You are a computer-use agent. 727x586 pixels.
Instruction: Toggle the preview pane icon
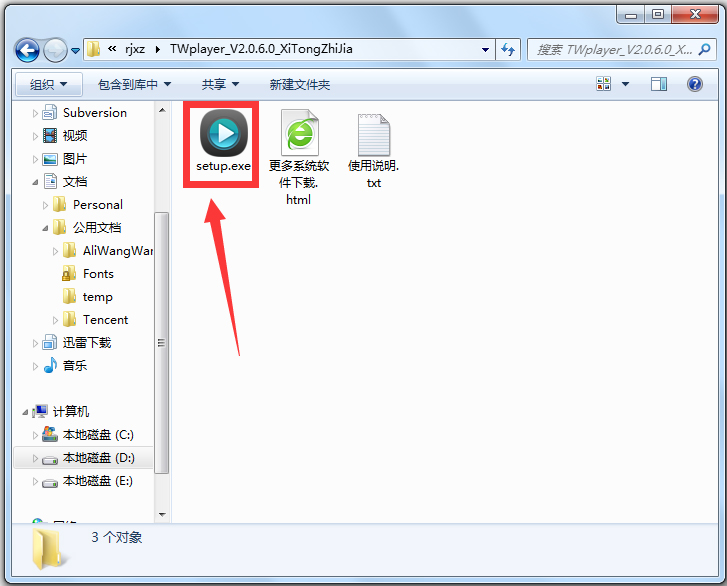click(x=658, y=84)
